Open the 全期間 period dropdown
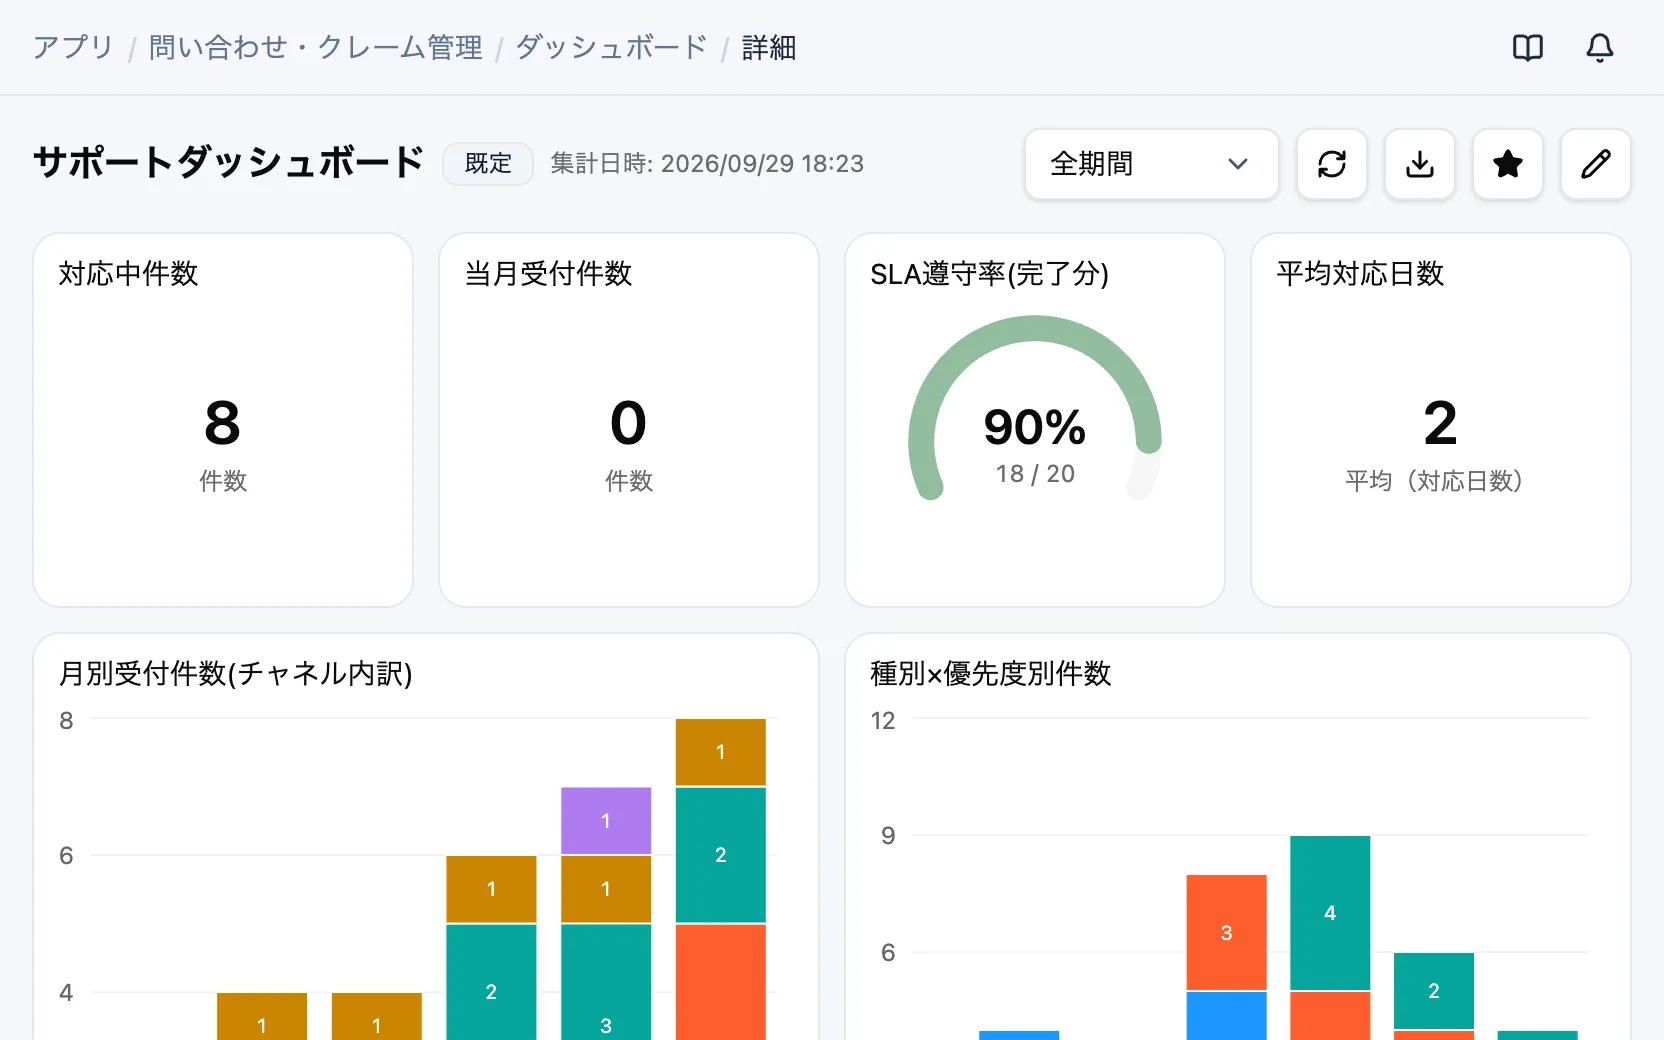The width and height of the screenshot is (1664, 1040). point(1152,164)
